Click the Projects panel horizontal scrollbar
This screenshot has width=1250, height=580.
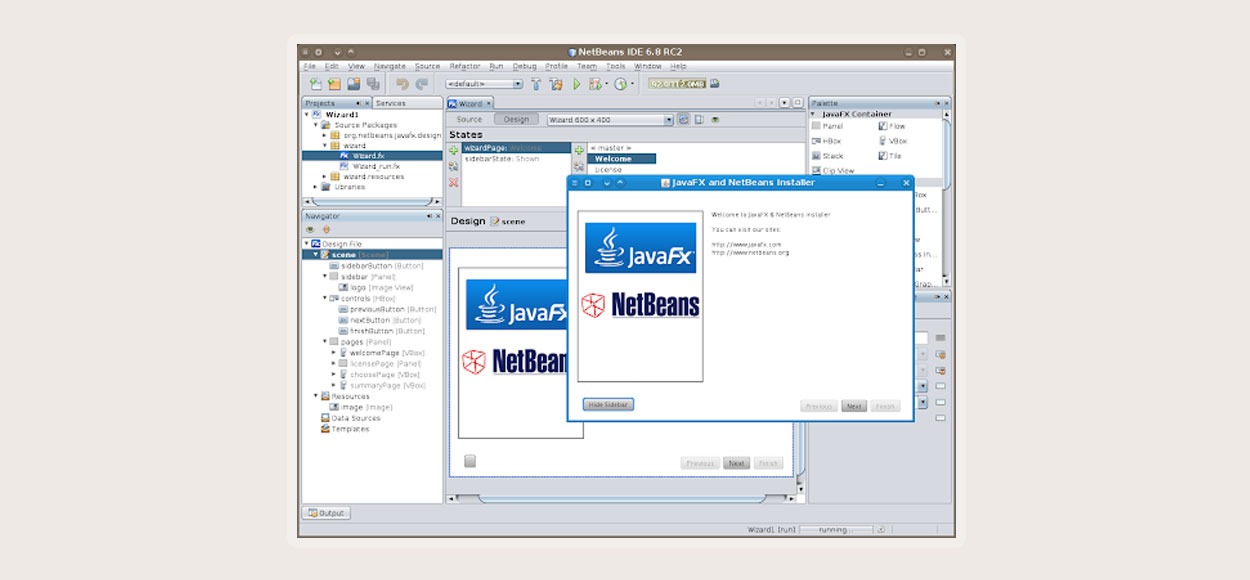point(372,202)
